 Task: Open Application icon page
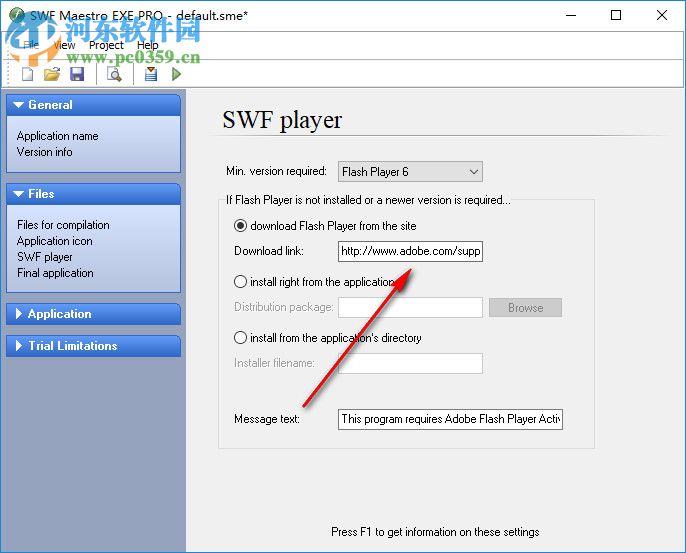click(x=55, y=241)
